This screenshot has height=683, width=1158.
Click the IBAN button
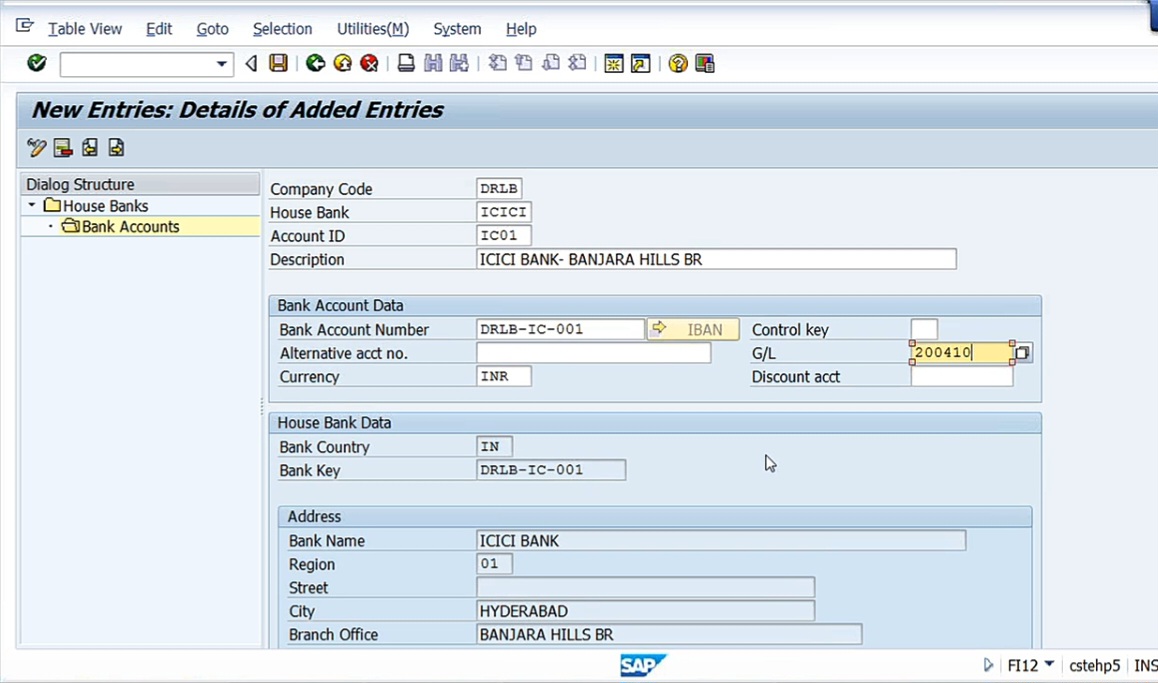(x=693, y=329)
